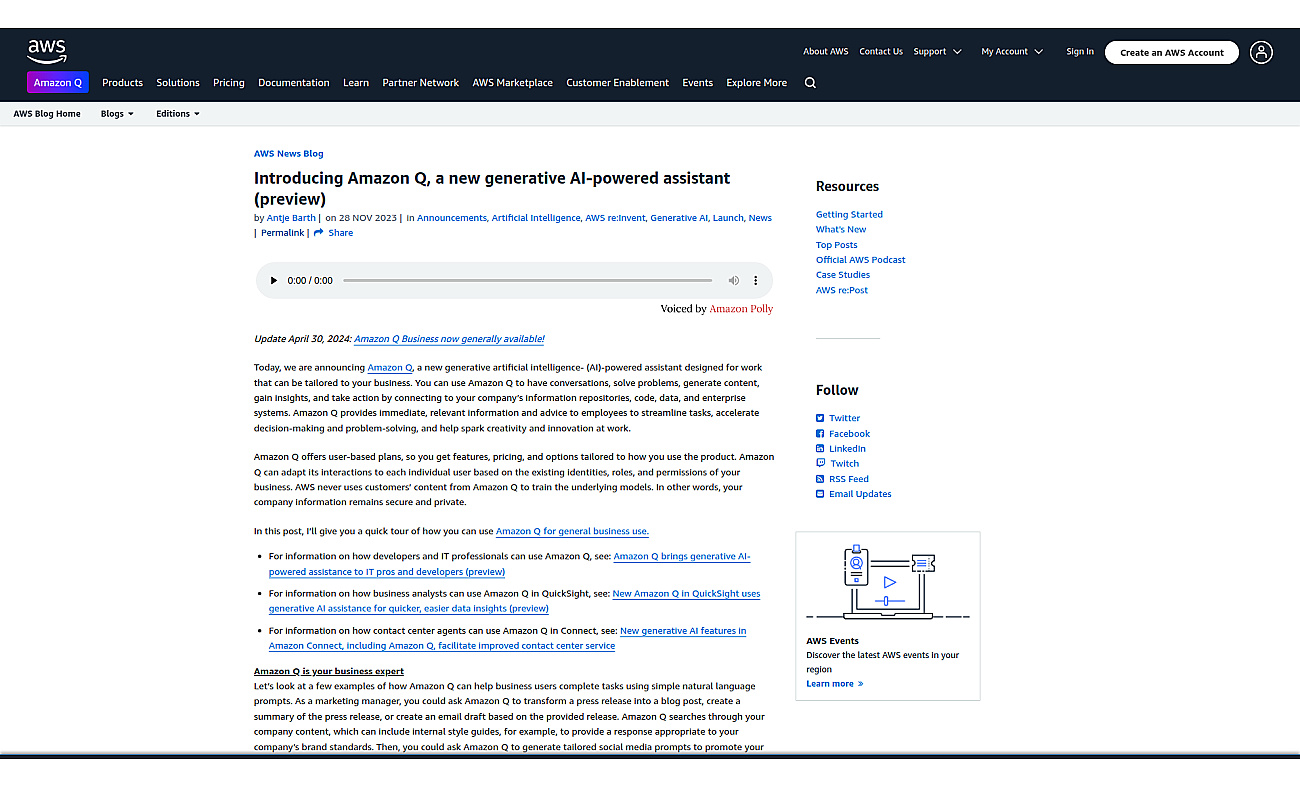The image size is (1300, 788).
Task: Open the Artificial Intelligence category link
Action: [x=536, y=218]
